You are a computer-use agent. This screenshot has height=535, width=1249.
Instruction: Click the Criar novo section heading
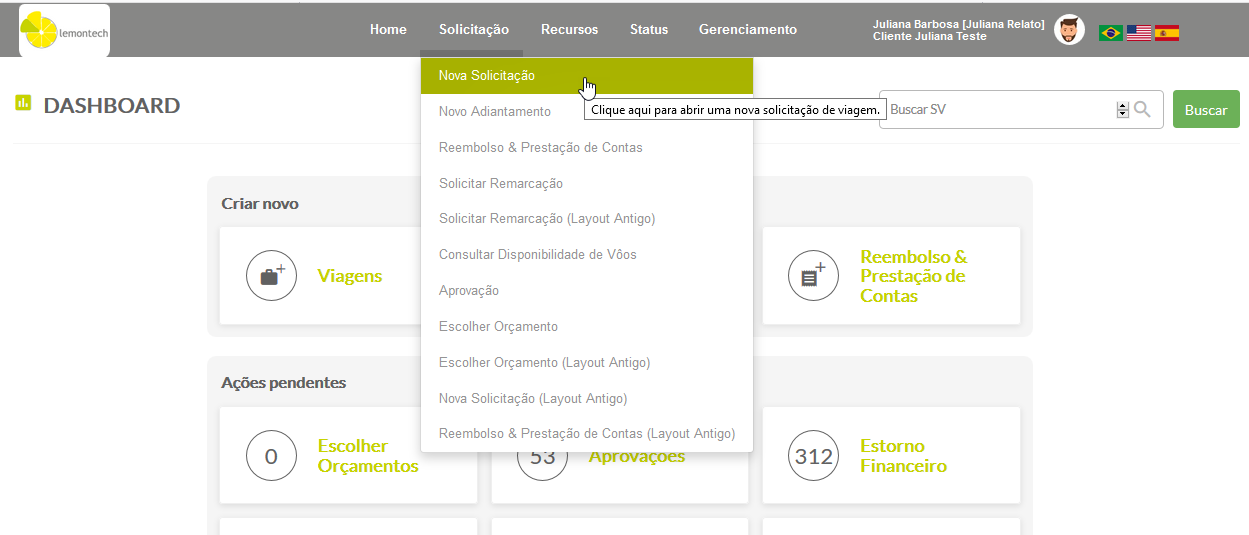click(260, 204)
